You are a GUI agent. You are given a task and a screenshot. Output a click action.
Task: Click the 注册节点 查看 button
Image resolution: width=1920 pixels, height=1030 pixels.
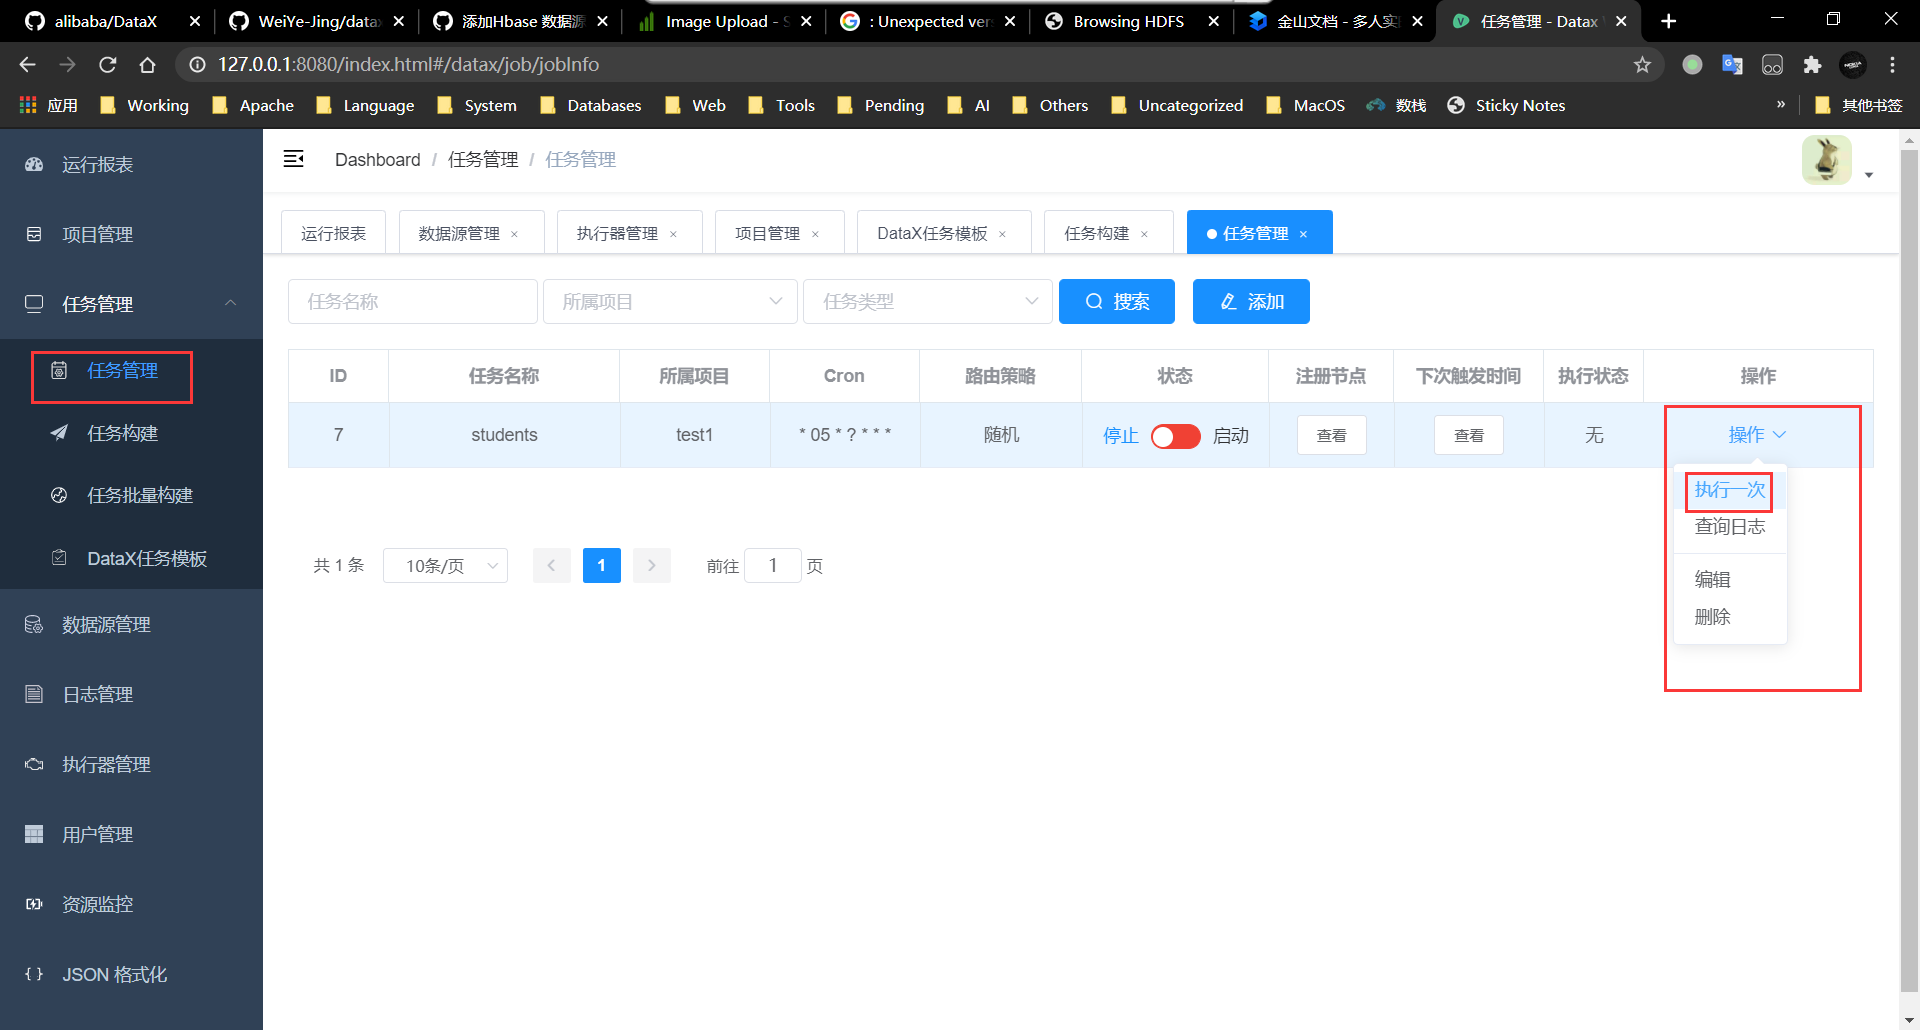1331,435
